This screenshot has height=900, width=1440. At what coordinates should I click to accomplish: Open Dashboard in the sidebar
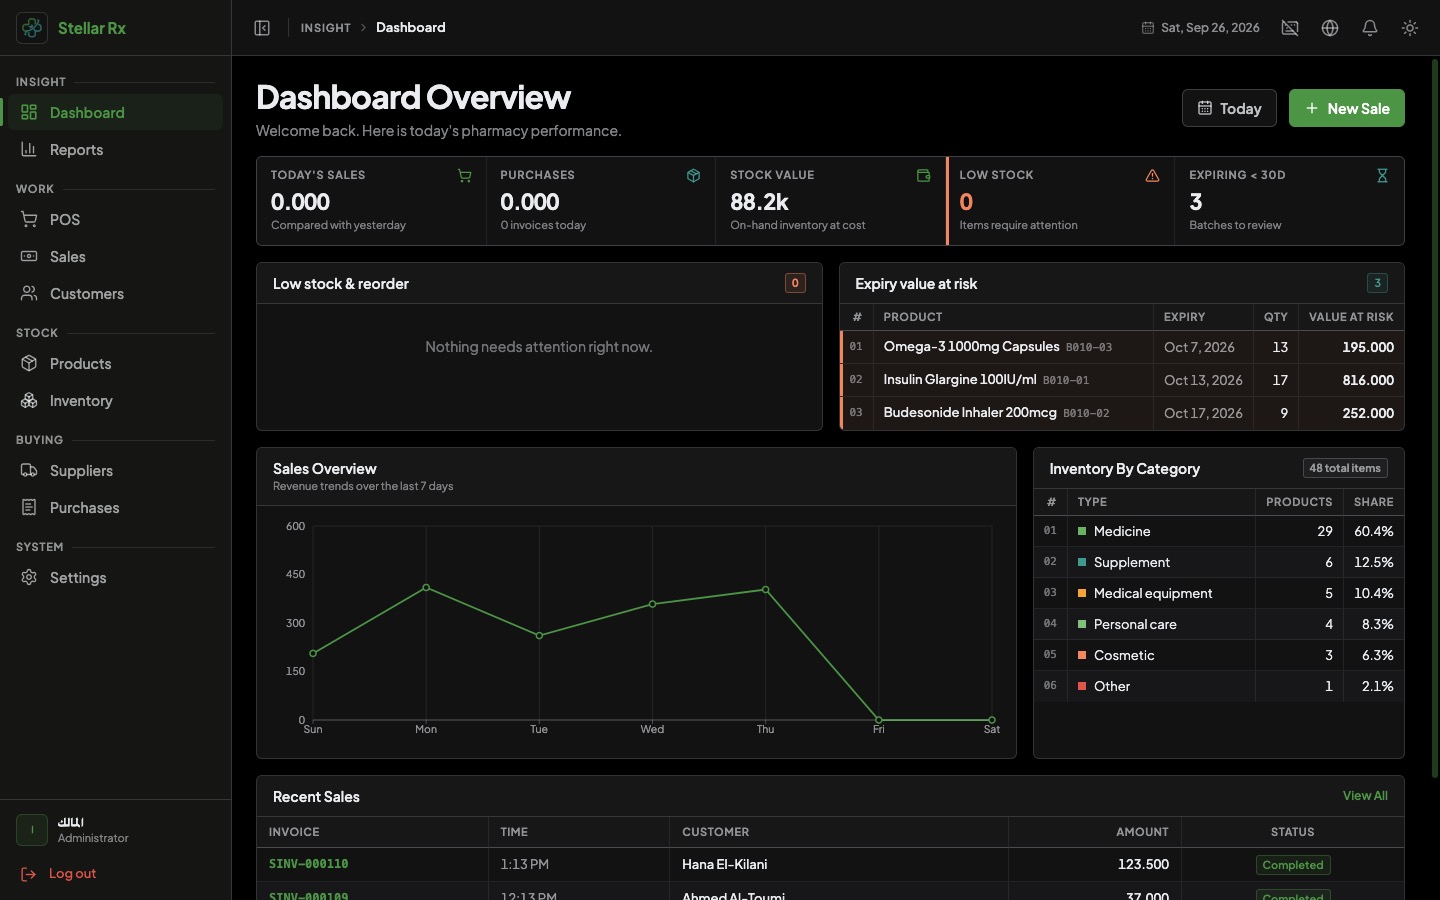(x=115, y=113)
